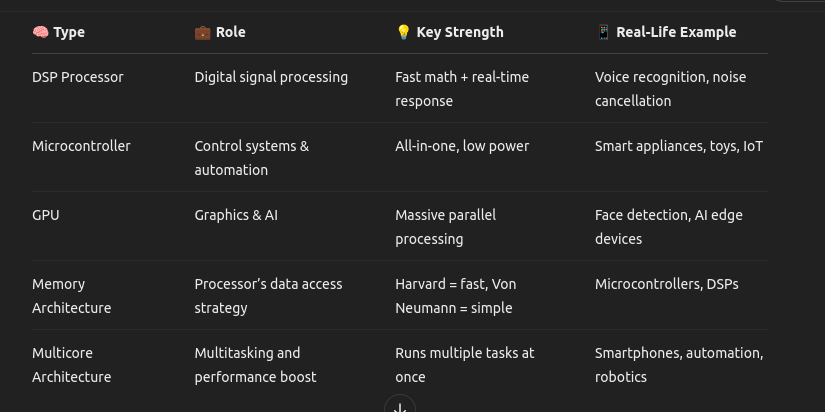825x412 pixels.
Task: Click the Digital signal processing cell
Action: 271,77
